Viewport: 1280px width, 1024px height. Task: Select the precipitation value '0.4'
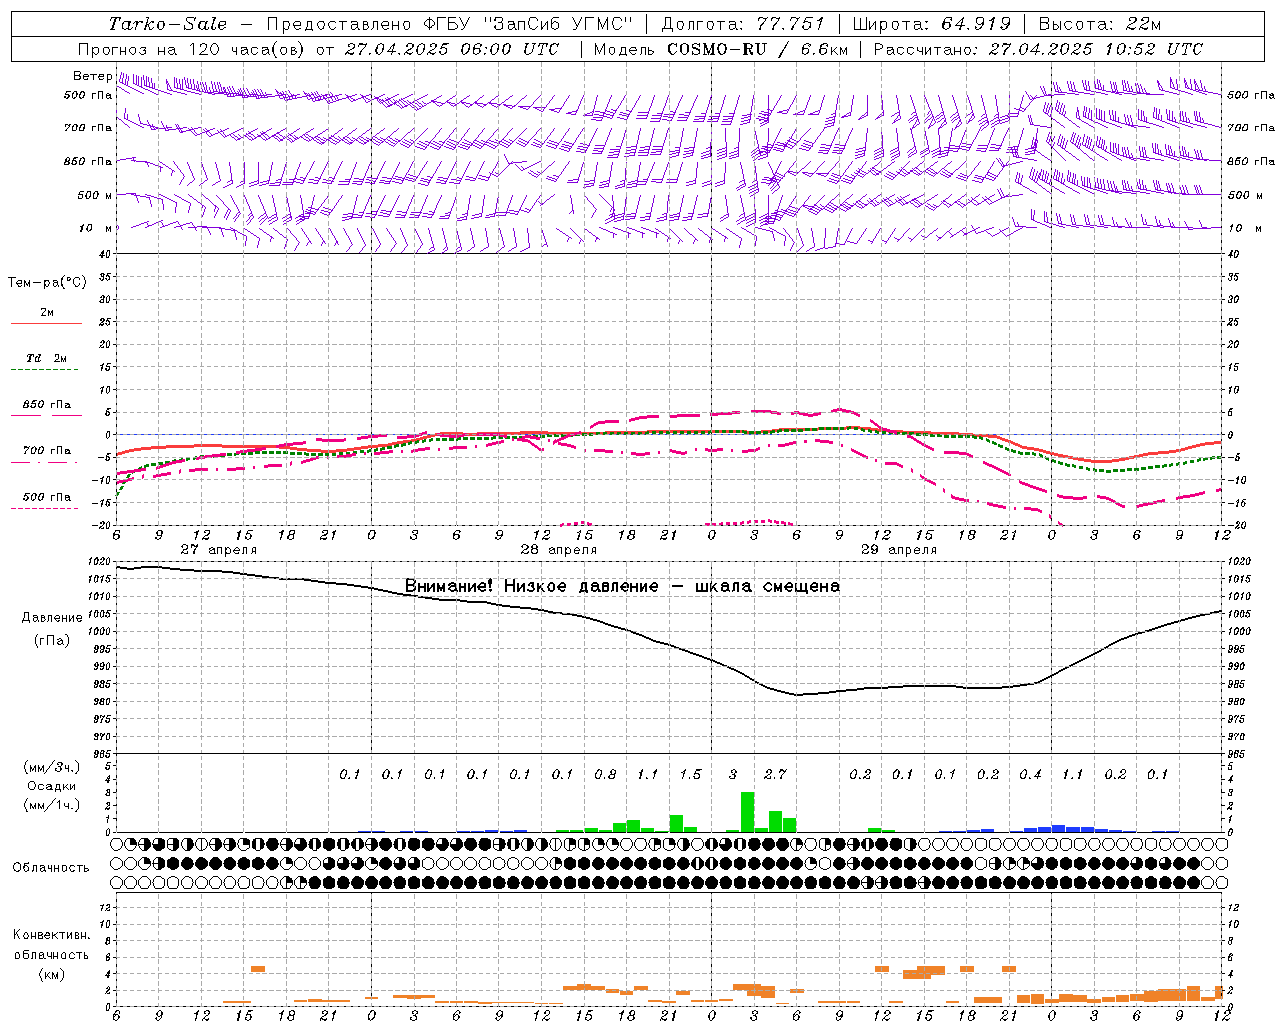tap(1030, 775)
